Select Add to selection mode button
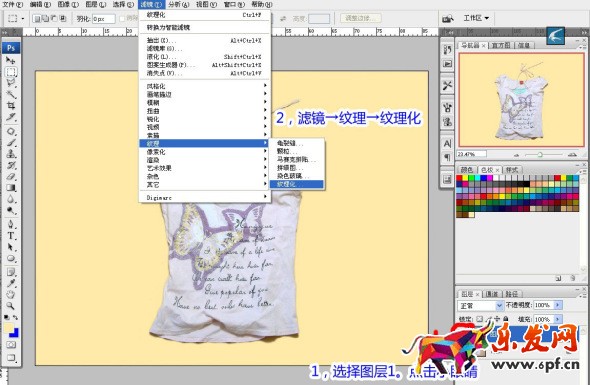This screenshot has width=590, height=385. click(x=46, y=18)
